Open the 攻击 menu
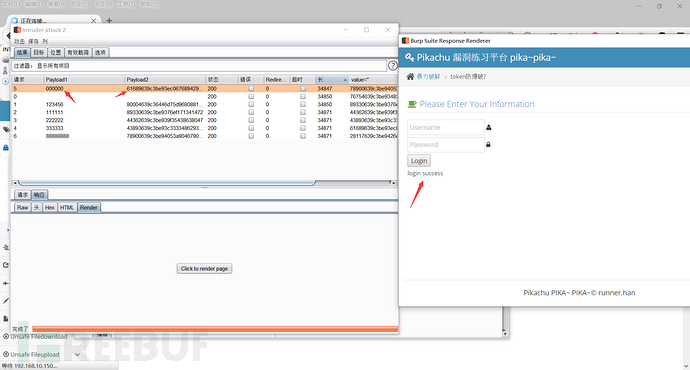Image resolution: width=690 pixels, height=370 pixels. [19, 41]
